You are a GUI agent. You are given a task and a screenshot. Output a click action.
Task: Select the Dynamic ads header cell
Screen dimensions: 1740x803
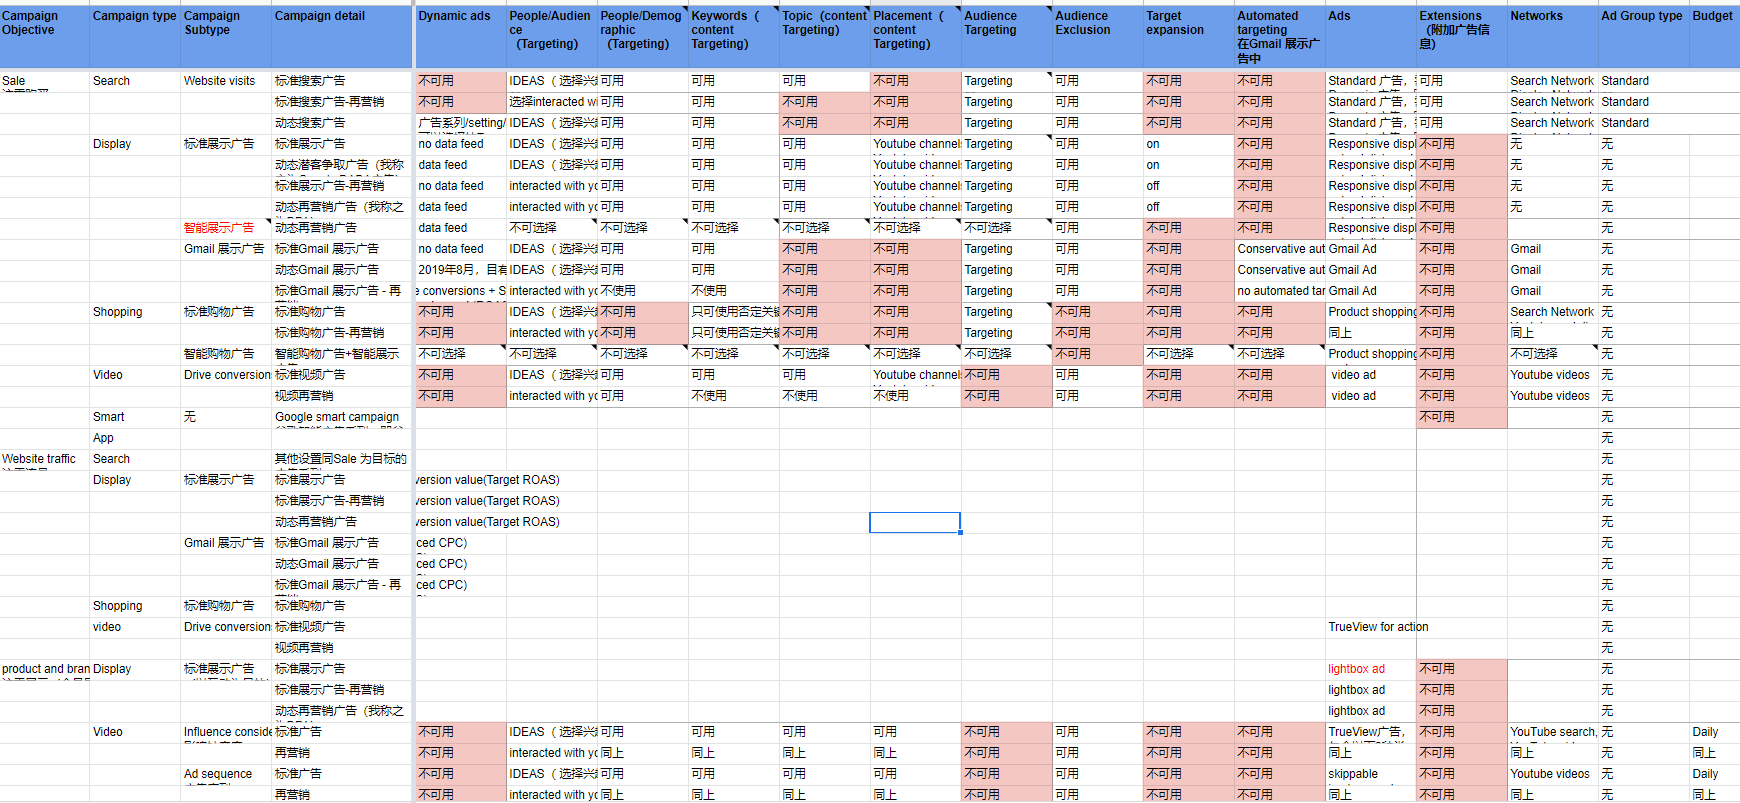(460, 36)
